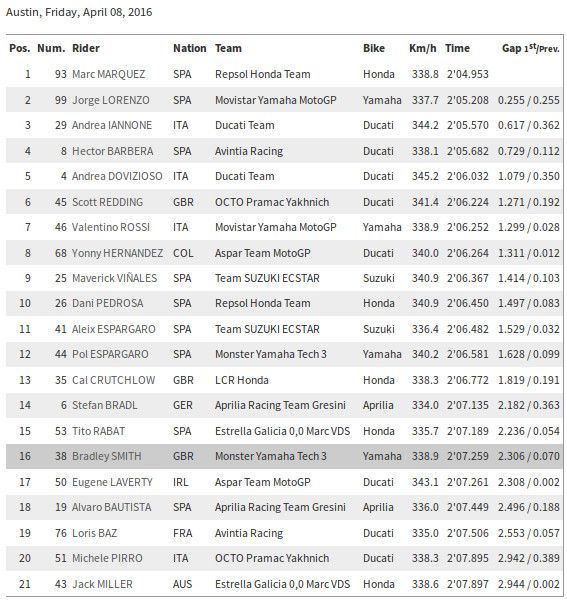Select rider Jorge LORENZO

coord(111,100)
